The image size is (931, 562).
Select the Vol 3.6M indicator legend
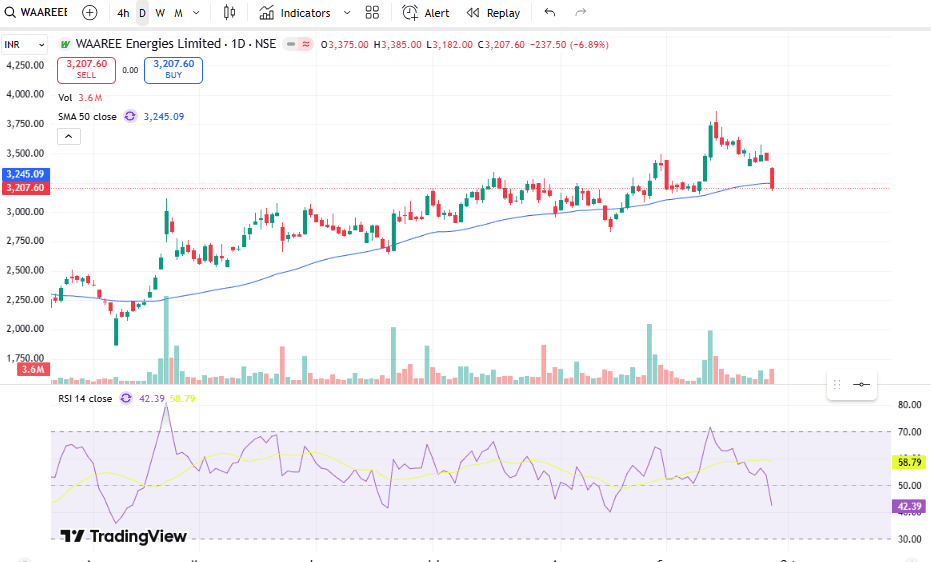(80, 98)
